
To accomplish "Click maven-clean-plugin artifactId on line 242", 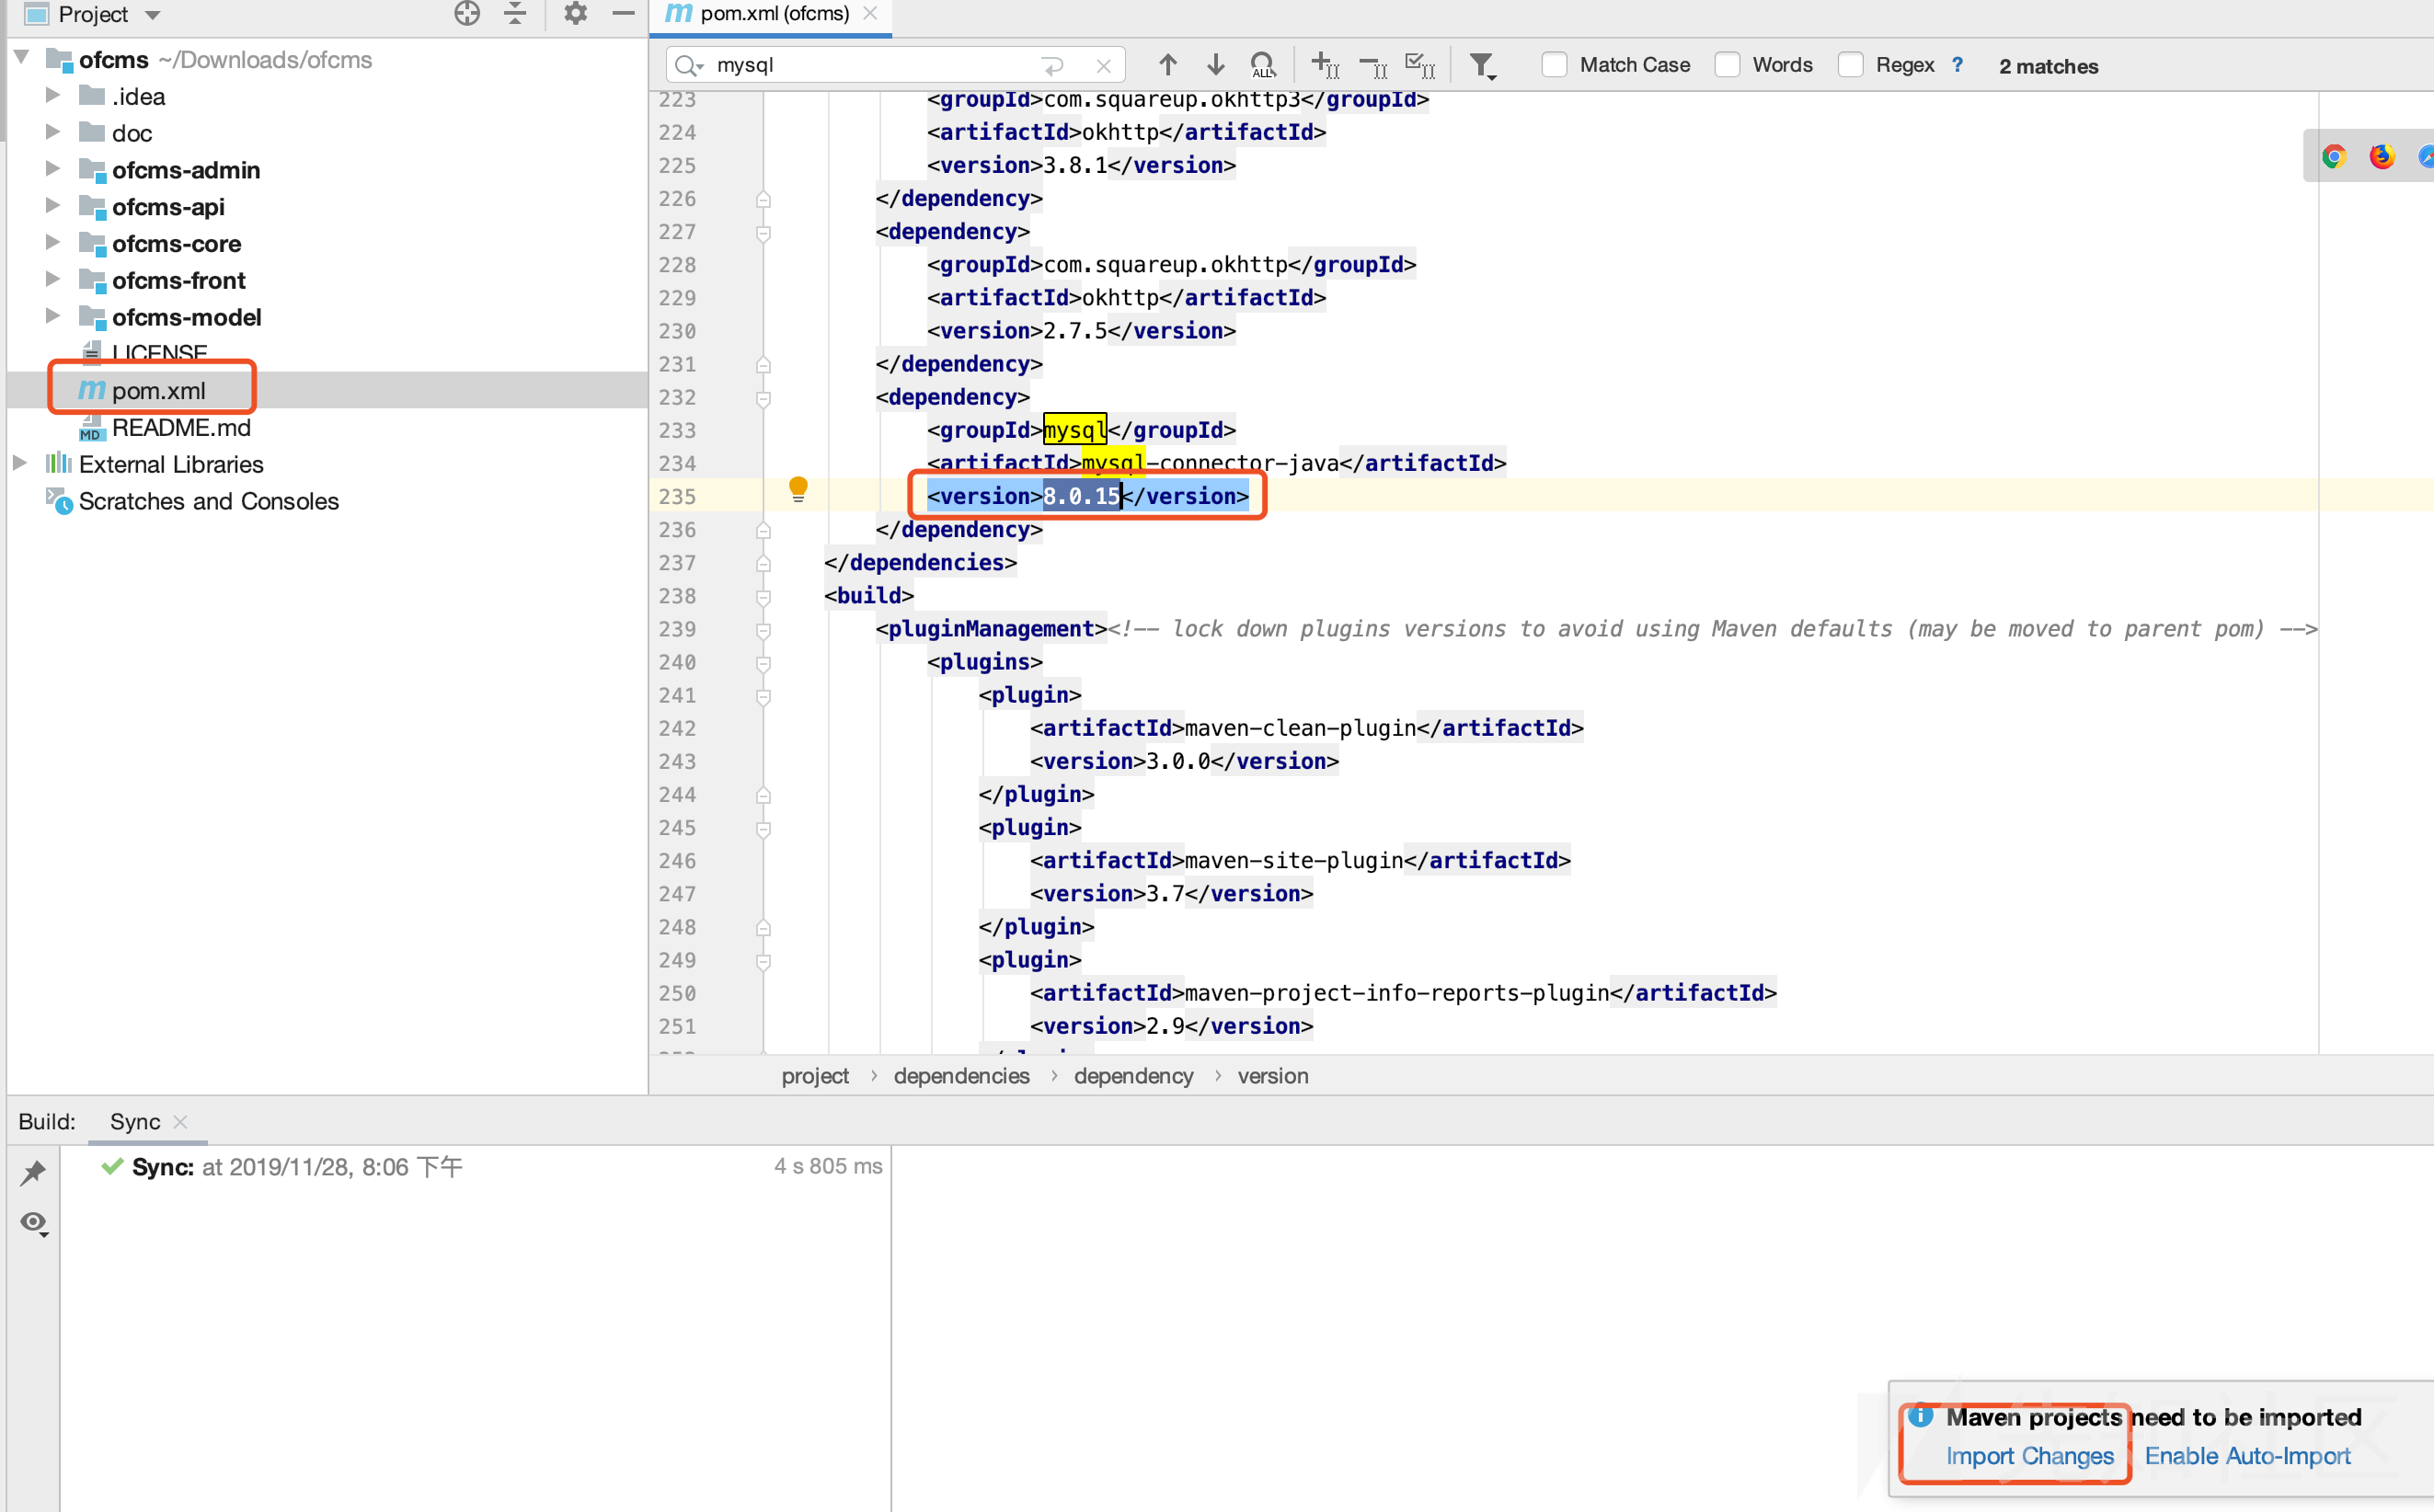I will (x=1299, y=728).
